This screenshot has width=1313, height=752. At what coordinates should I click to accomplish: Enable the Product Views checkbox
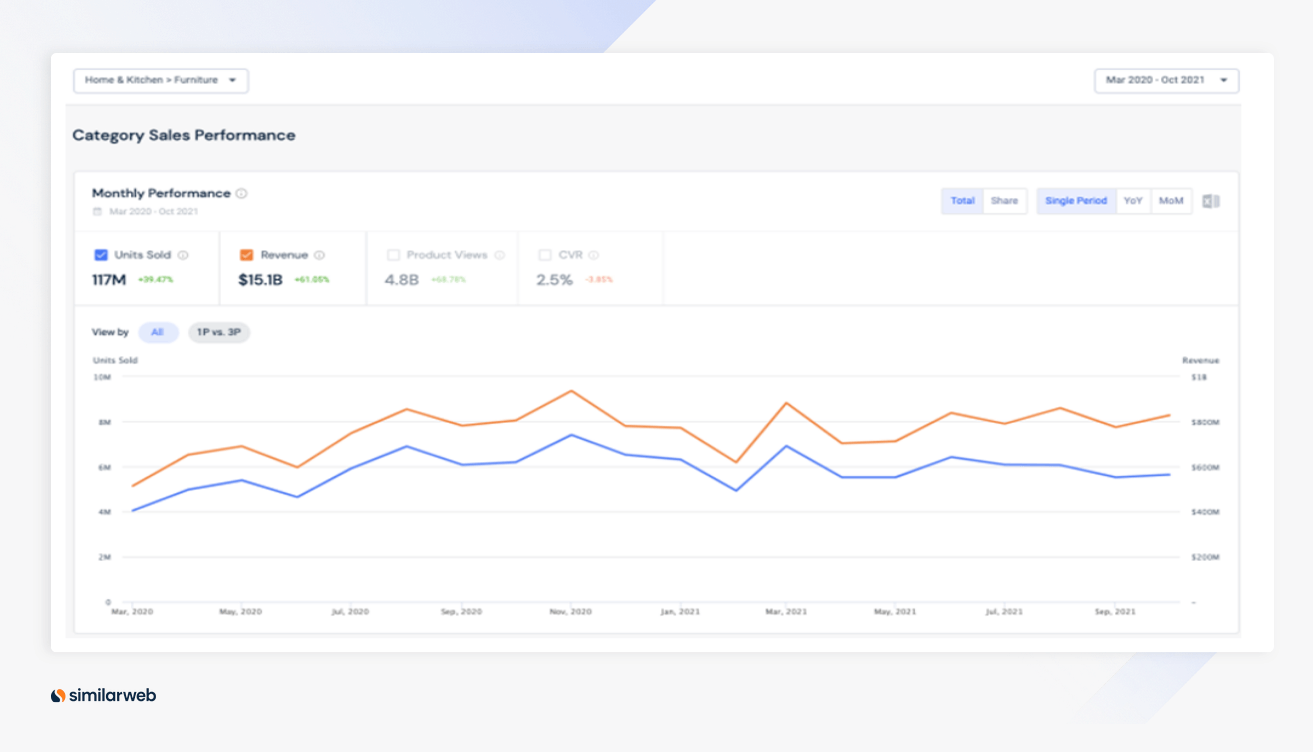coord(393,255)
